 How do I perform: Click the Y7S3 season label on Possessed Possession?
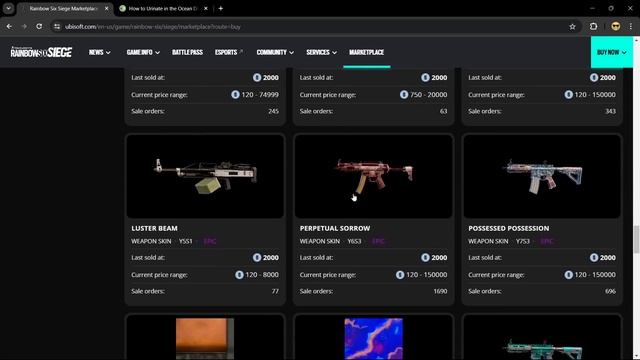(522, 241)
